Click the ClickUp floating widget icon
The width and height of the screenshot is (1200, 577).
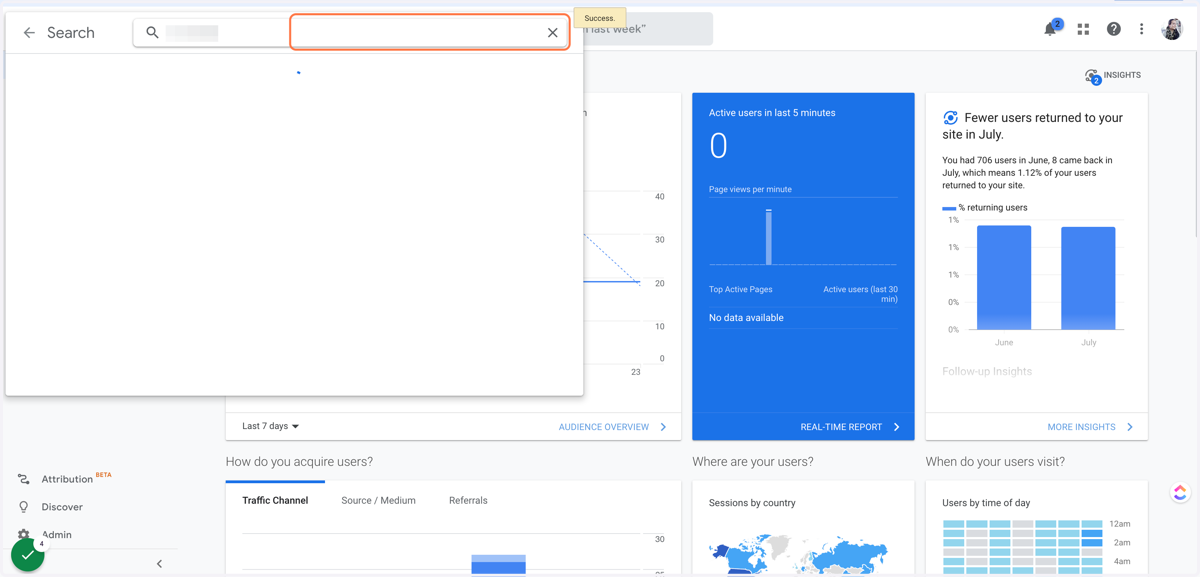pos(1180,492)
